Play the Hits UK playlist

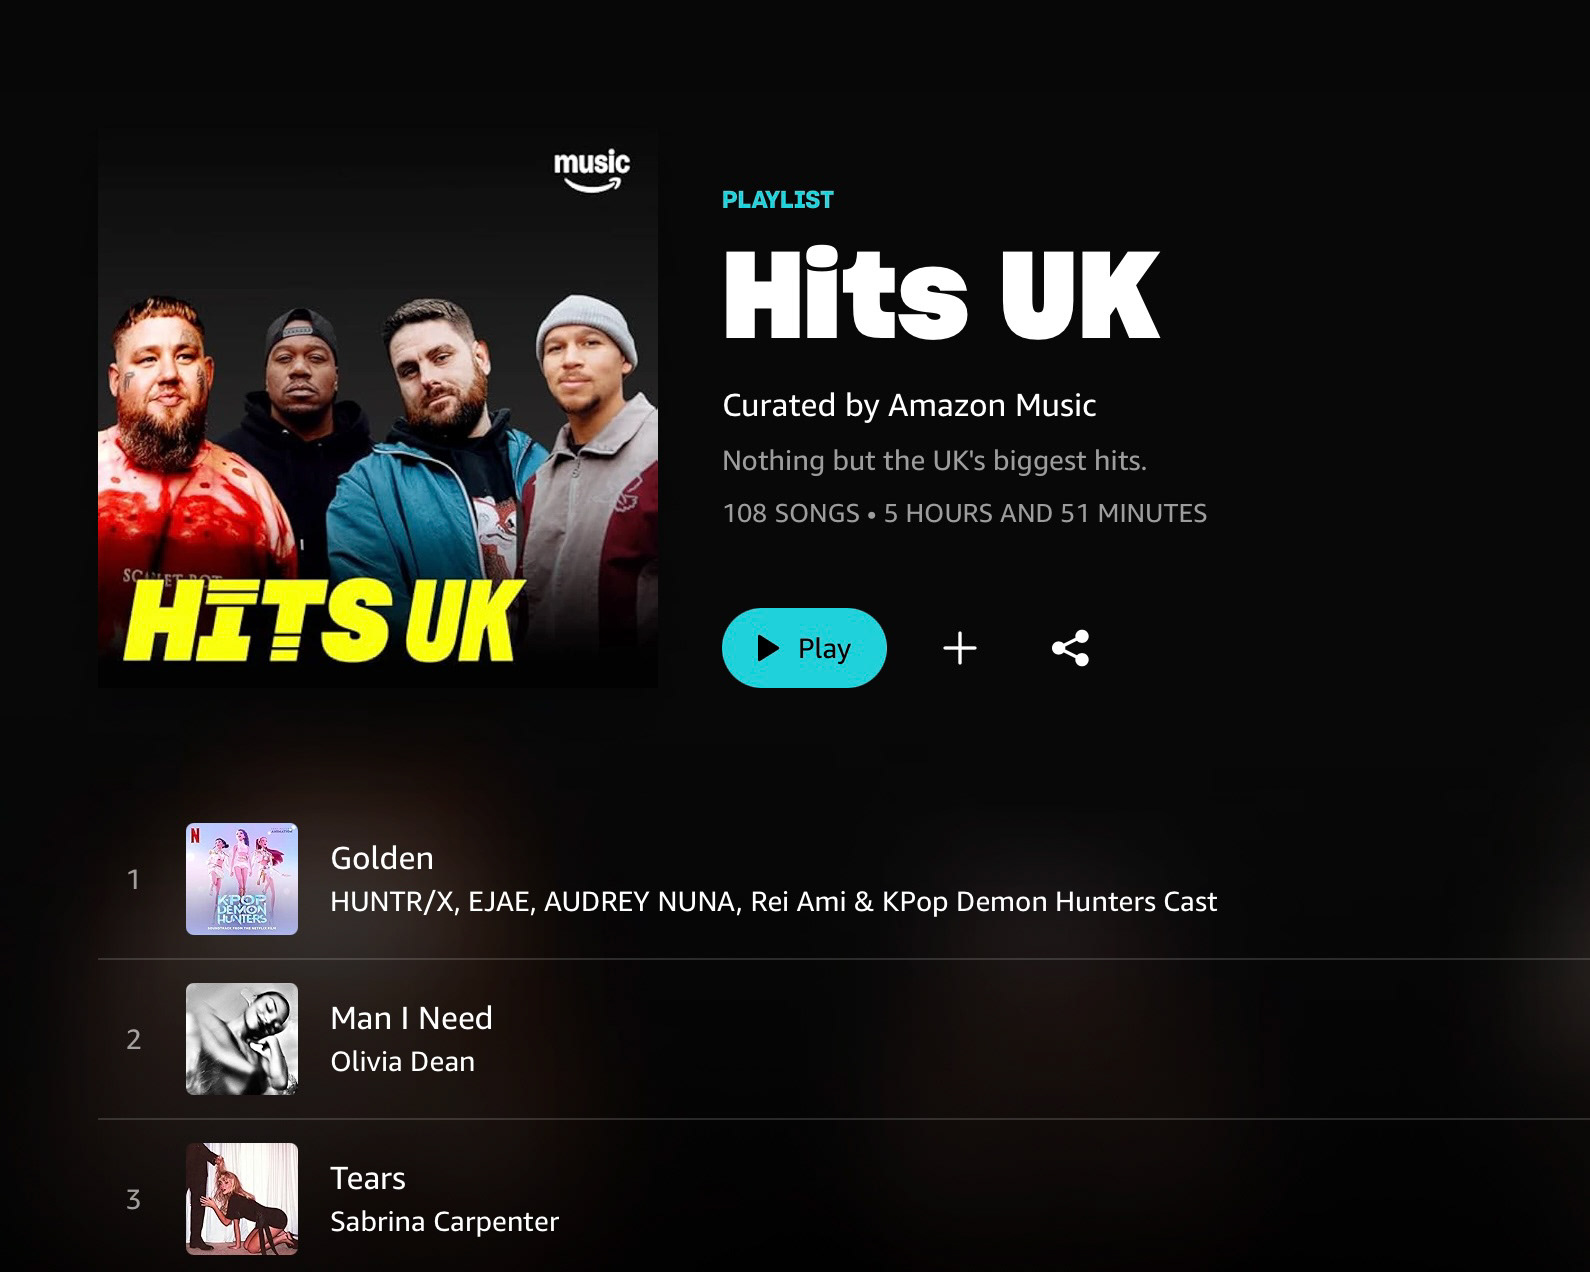(x=804, y=648)
